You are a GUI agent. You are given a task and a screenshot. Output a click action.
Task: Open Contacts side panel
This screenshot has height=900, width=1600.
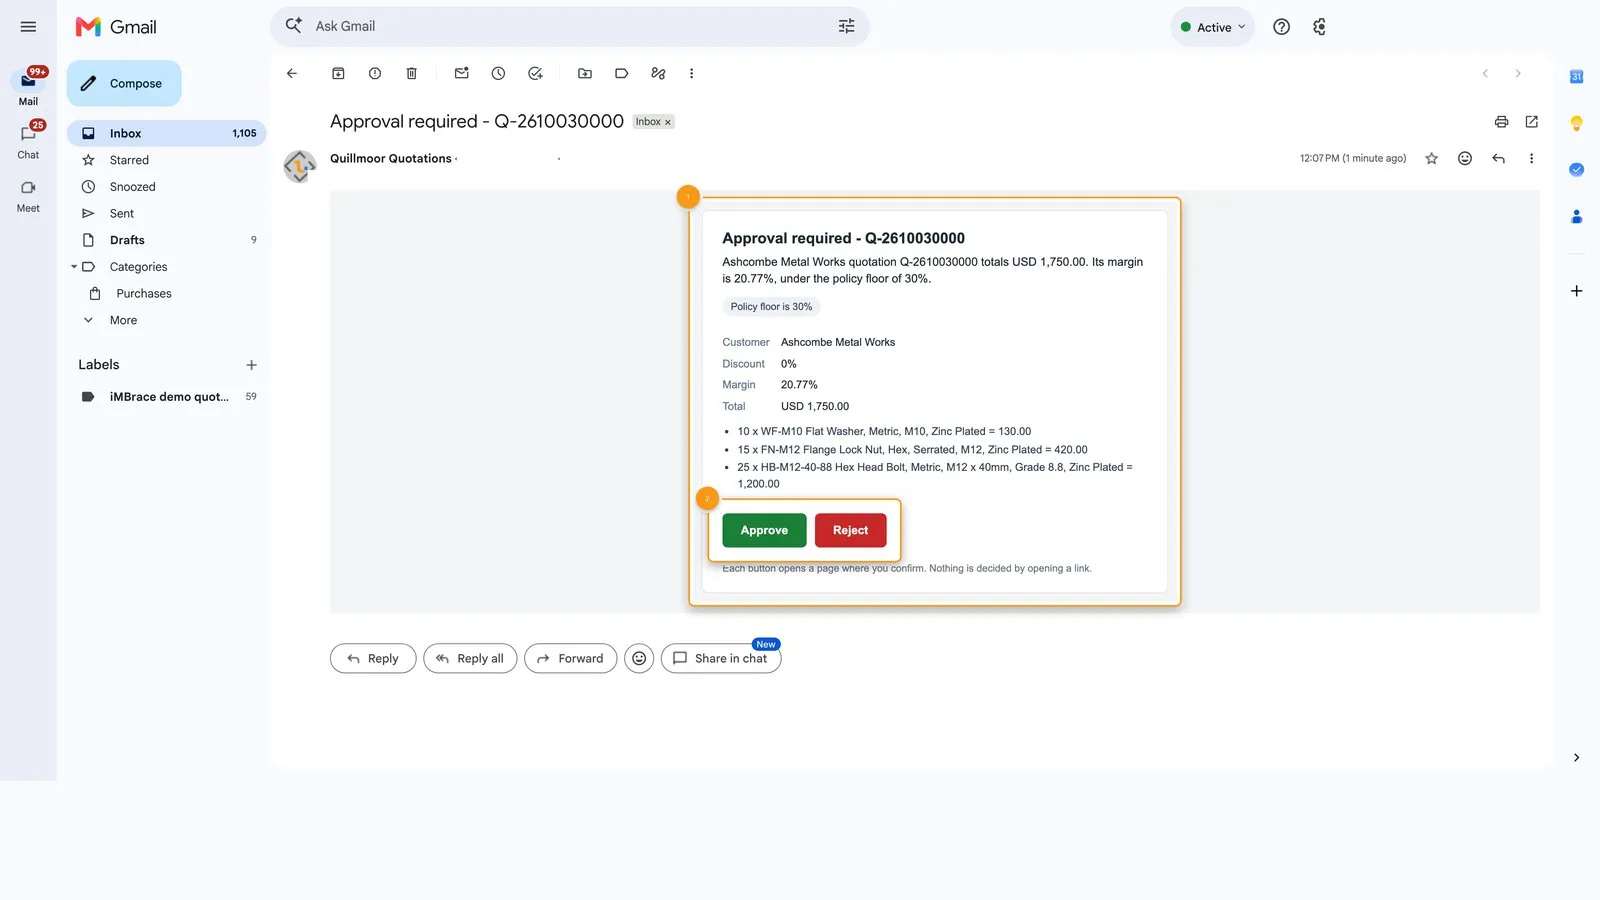[x=1576, y=216]
